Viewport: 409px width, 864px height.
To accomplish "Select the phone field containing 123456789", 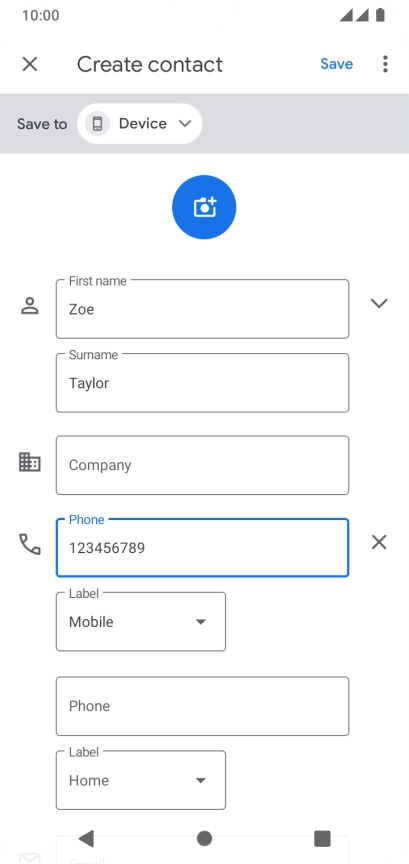I will (x=202, y=548).
